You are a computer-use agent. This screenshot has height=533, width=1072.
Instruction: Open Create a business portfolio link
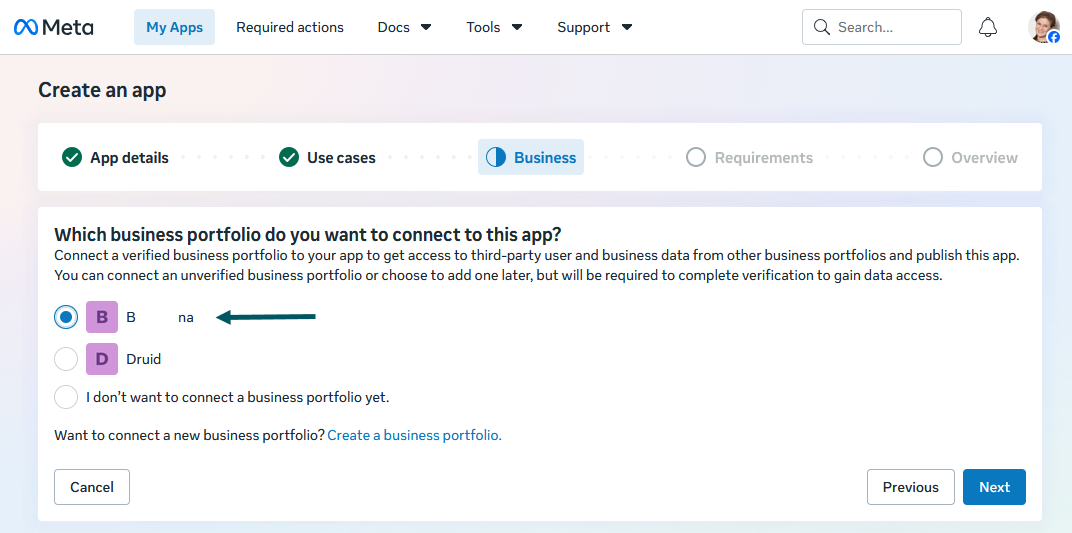click(x=414, y=435)
